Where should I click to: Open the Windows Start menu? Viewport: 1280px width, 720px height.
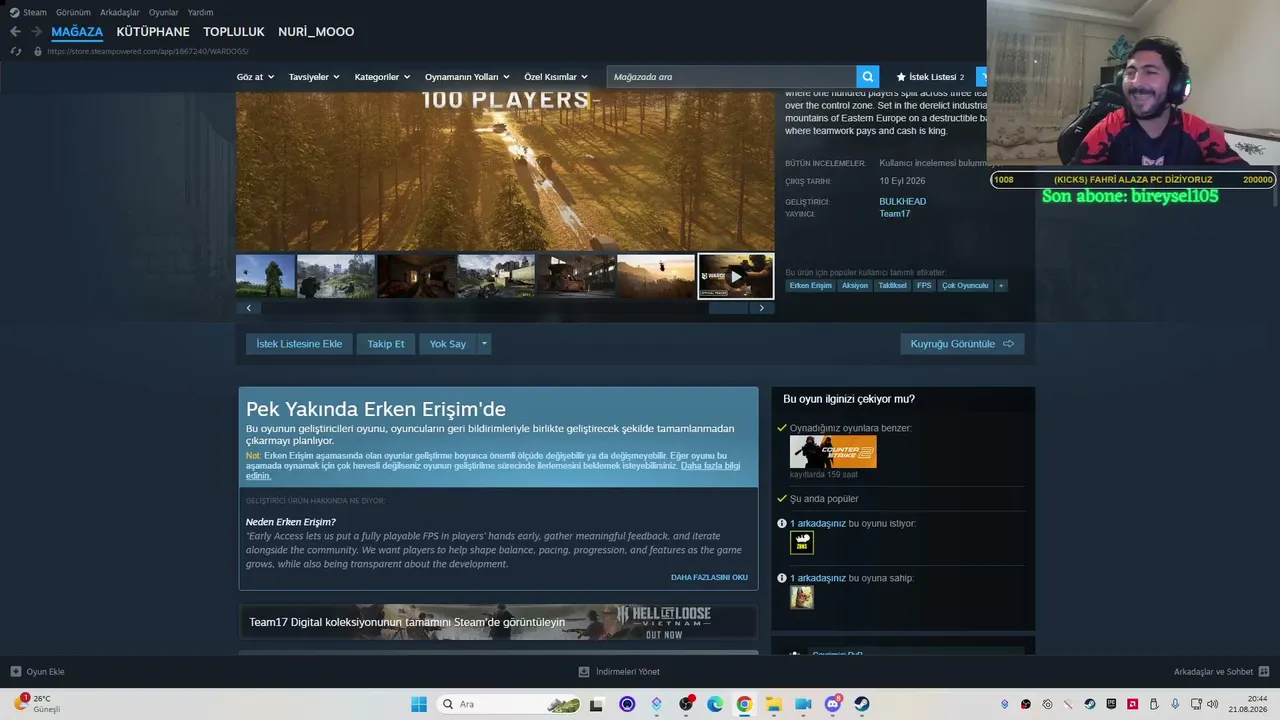tap(419, 704)
